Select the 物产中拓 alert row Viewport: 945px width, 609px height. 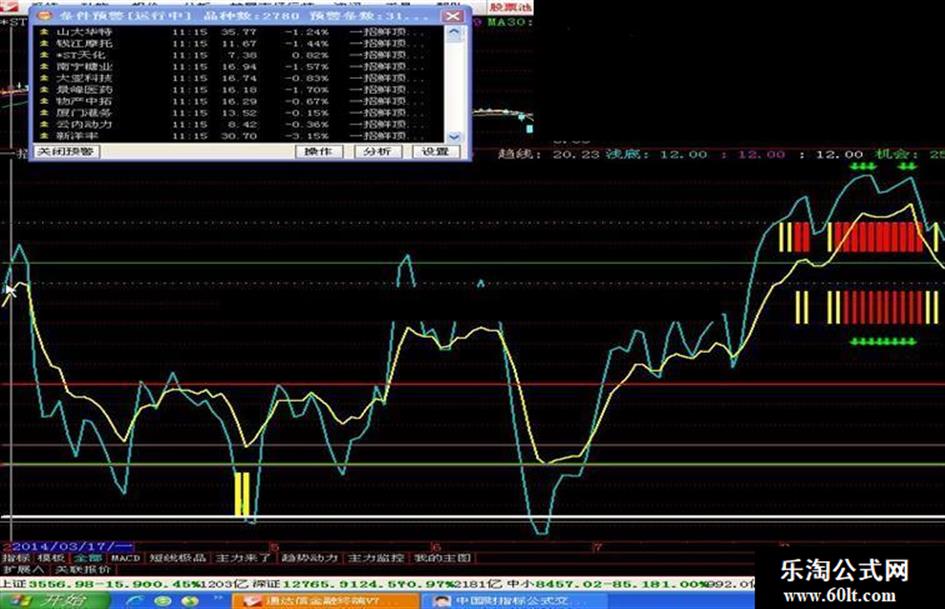click(240, 101)
